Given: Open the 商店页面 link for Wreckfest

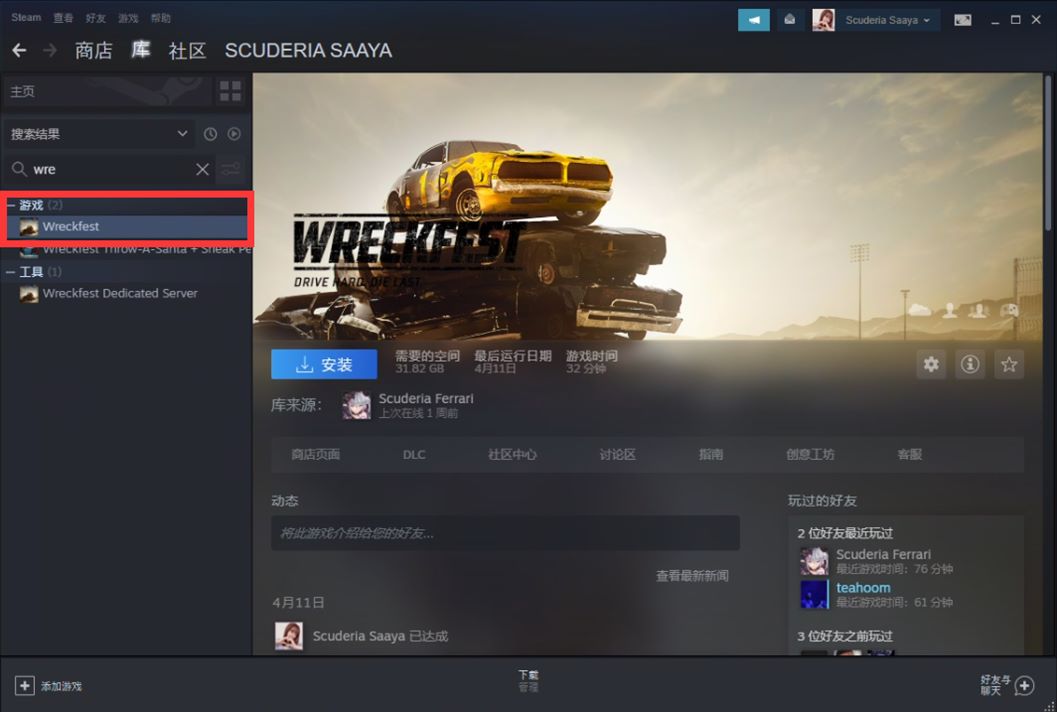Looking at the screenshot, I should (315, 454).
